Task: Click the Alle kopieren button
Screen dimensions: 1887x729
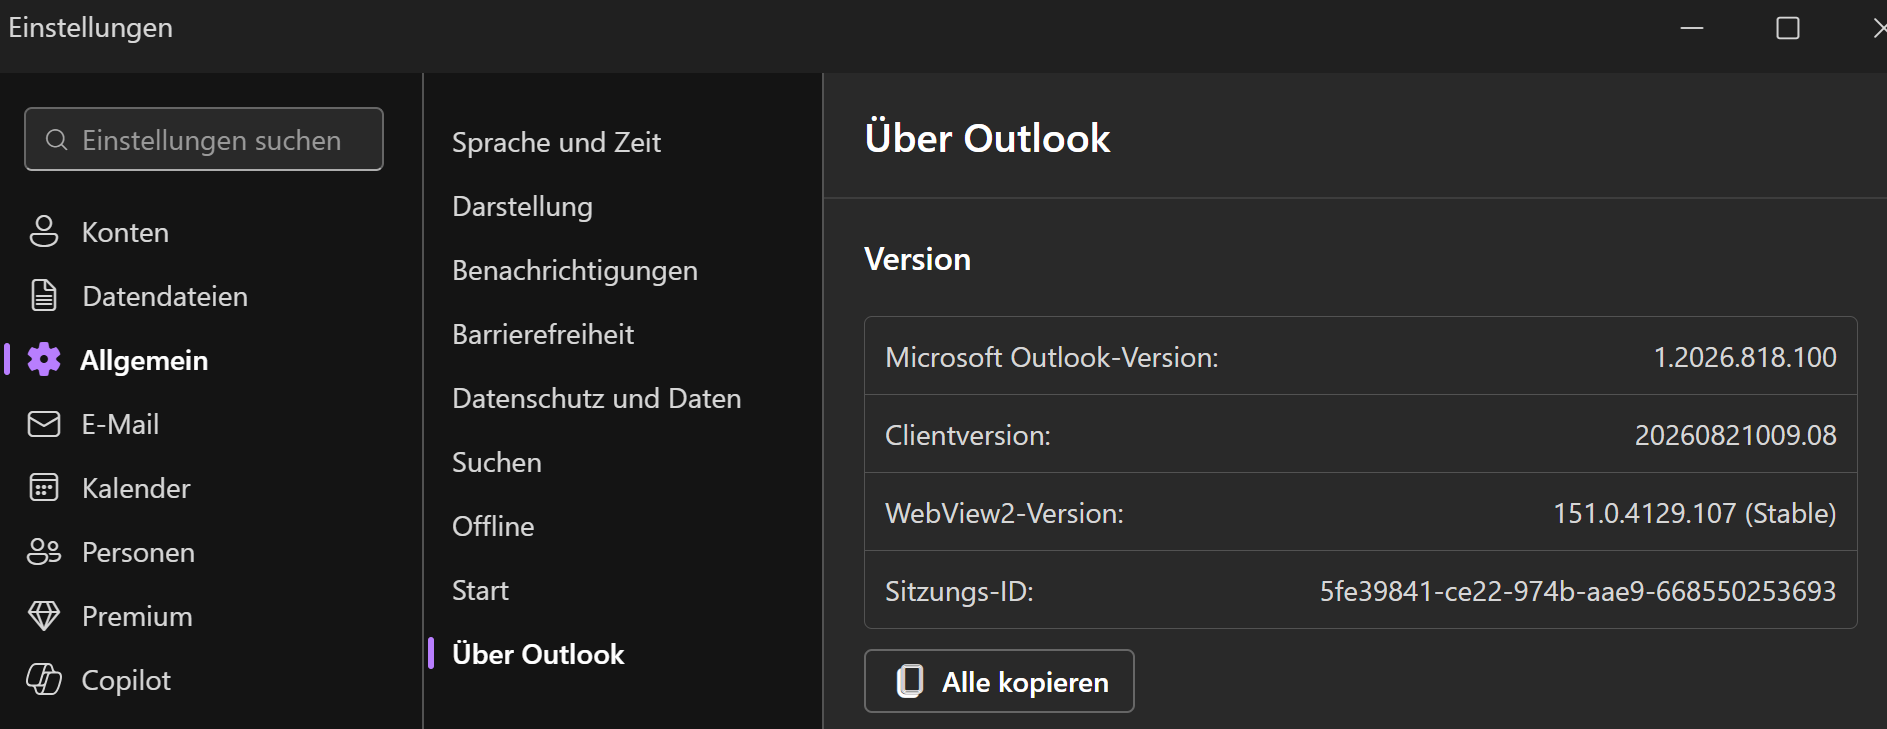Action: [999, 681]
